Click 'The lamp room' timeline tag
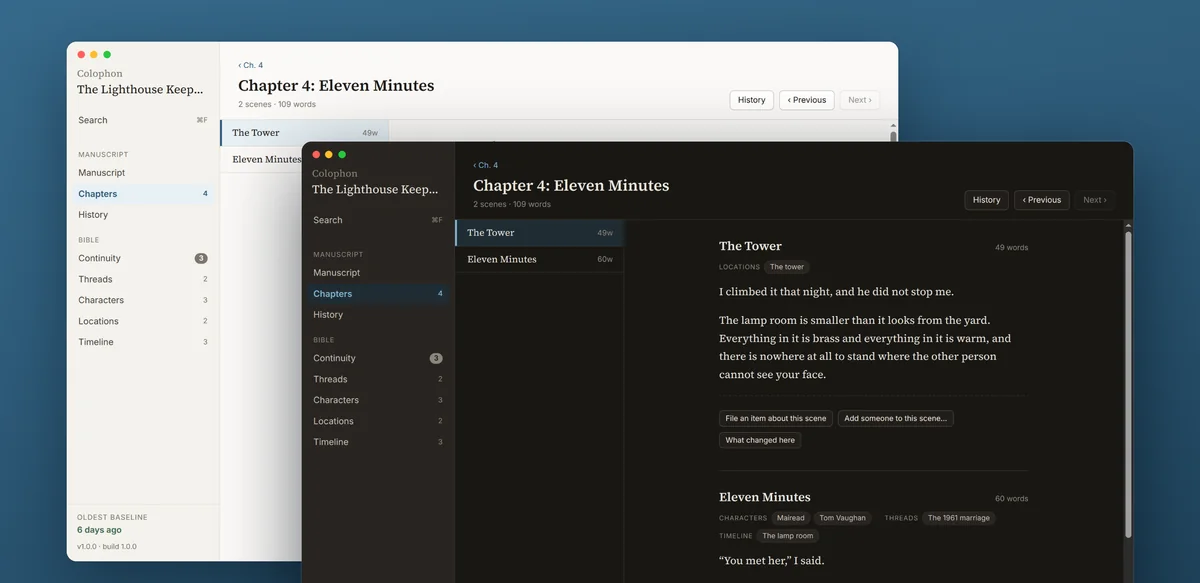Screen dimensions: 1200x583 click(788, 536)
